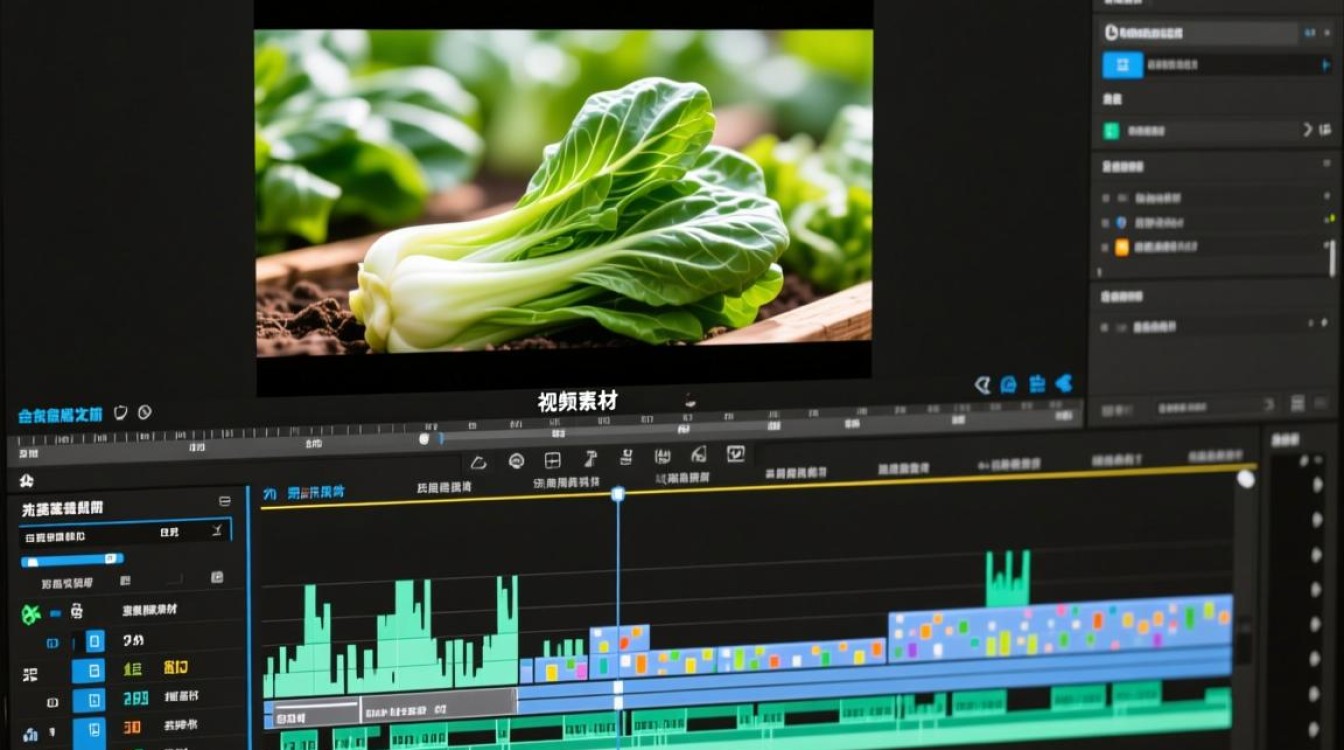The image size is (1344, 750).
Task: Click the checkmark box icon in timeline toolbar
Action: pyautogui.click(x=736, y=454)
